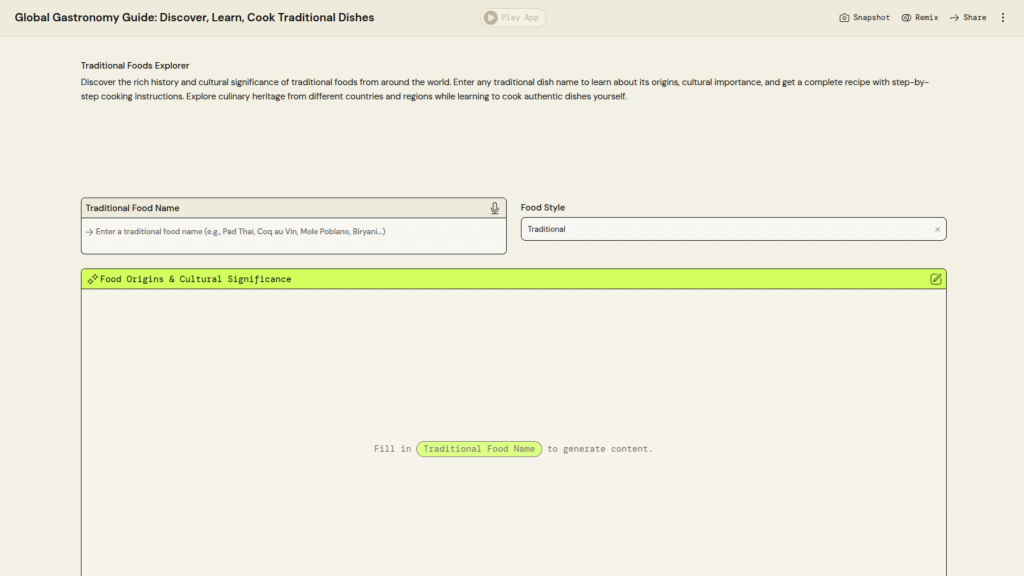
Task: Click the play triangle icon in Play App
Action: click(490, 17)
